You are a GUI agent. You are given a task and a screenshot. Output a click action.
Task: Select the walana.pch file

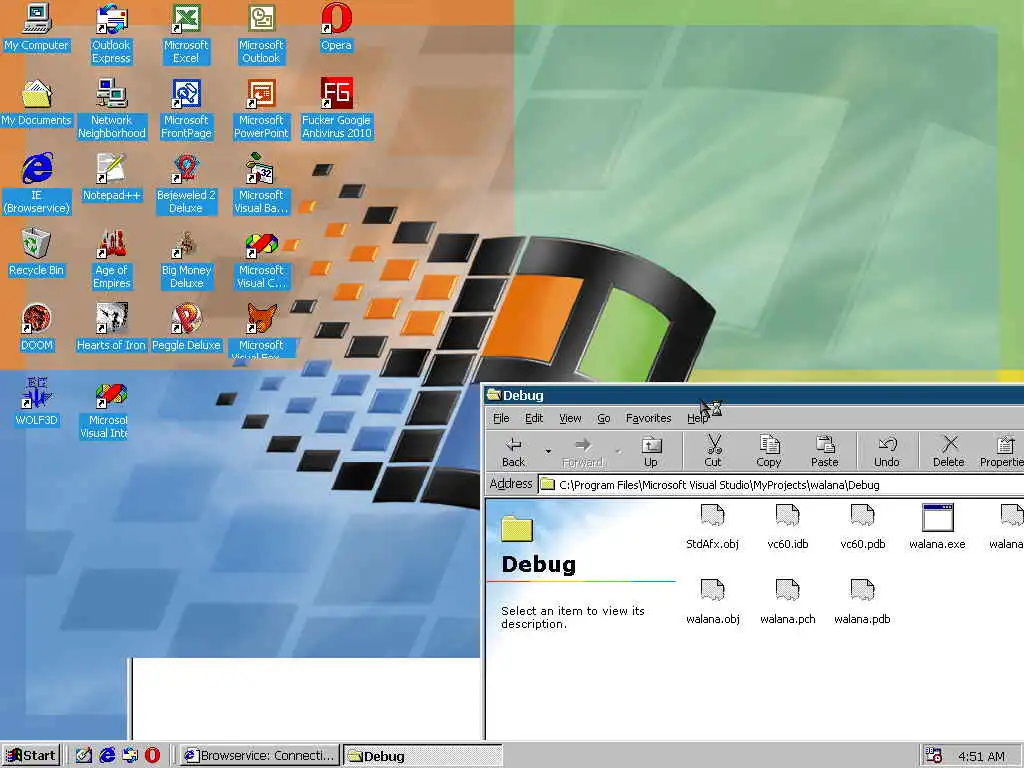788,601
